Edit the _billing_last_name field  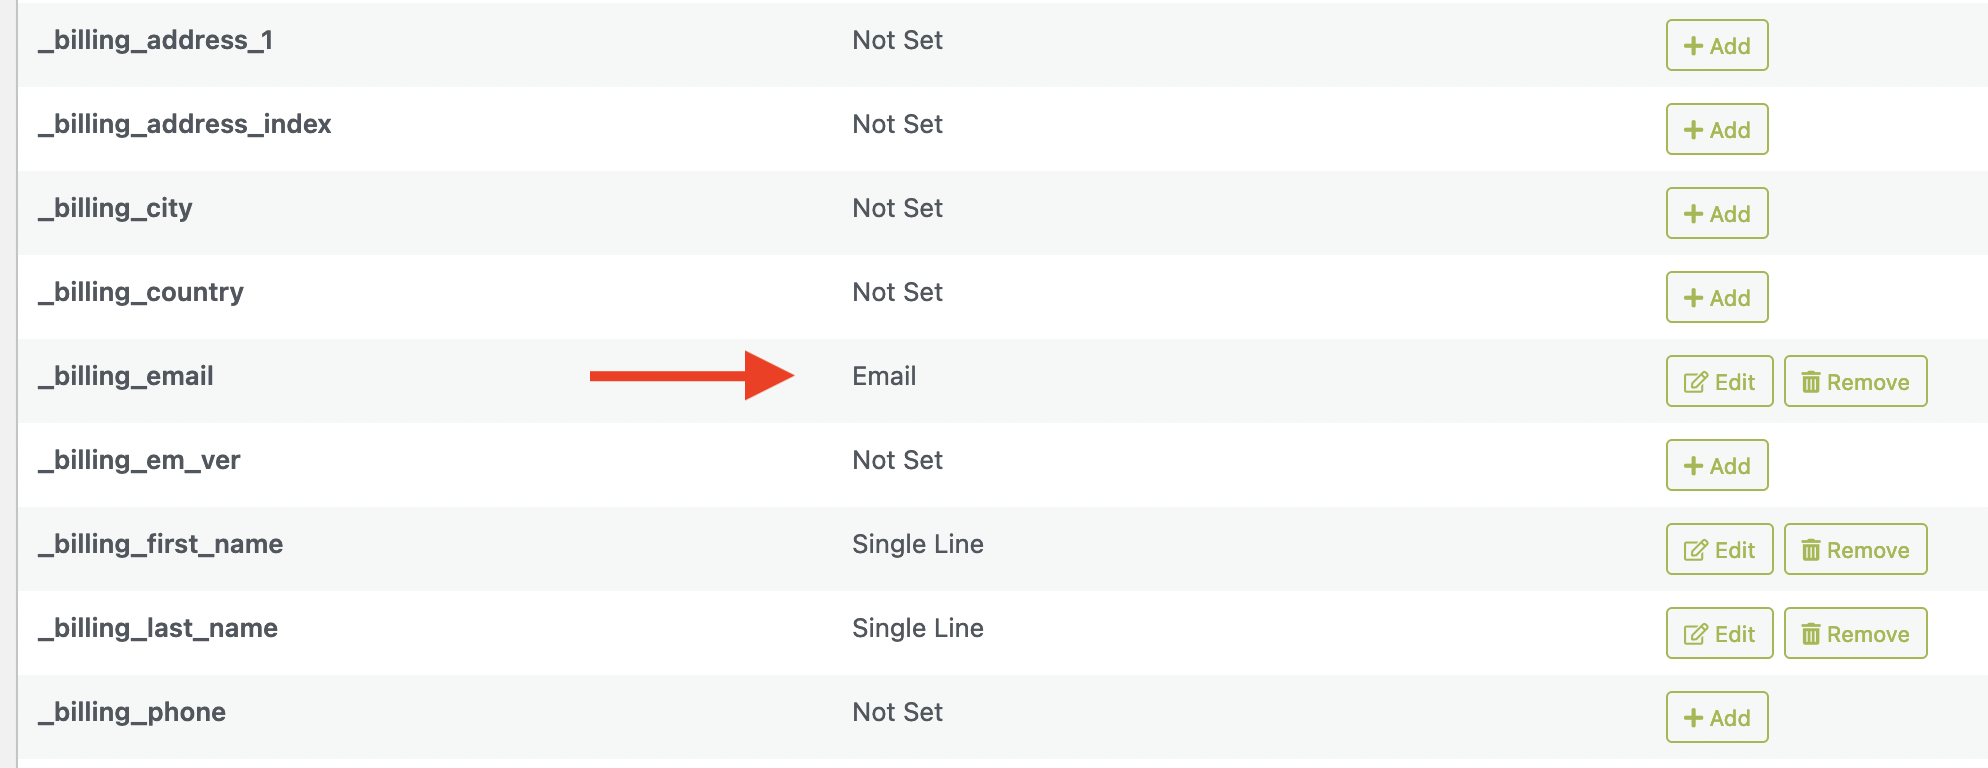1720,633
